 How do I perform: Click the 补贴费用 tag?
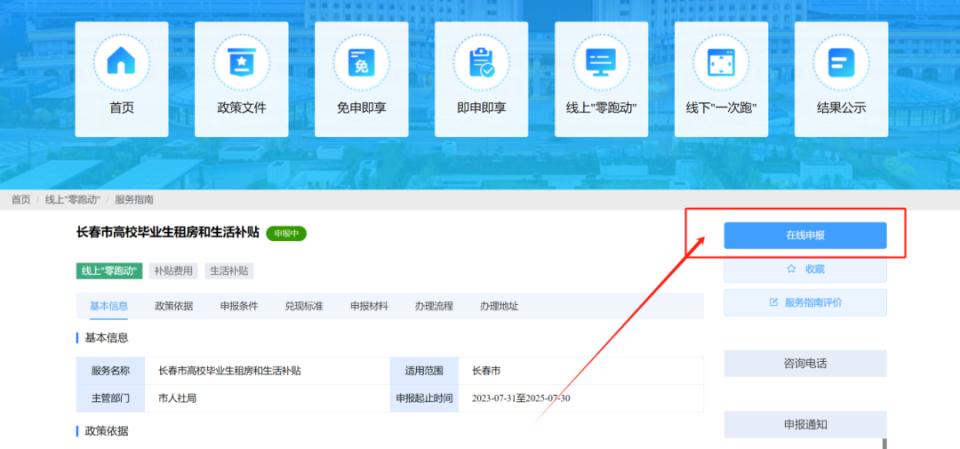pyautogui.click(x=173, y=271)
